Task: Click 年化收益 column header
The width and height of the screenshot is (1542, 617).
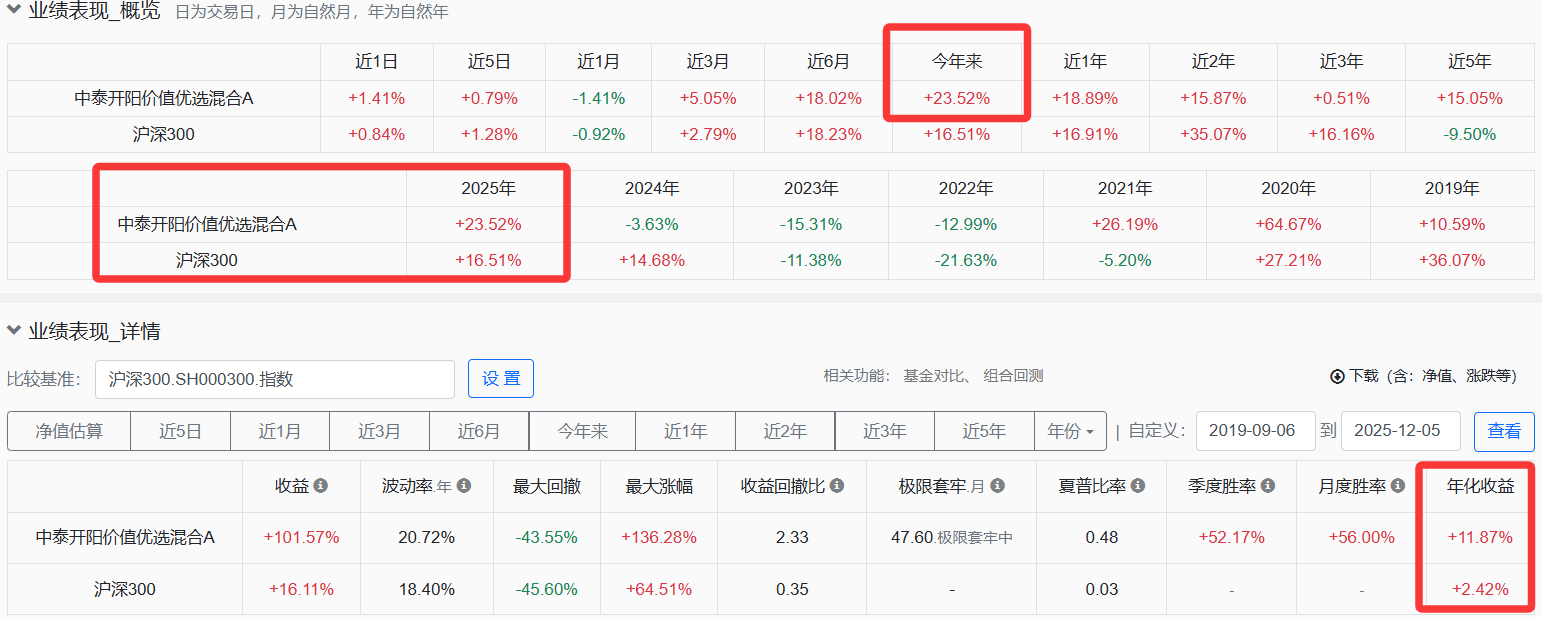Action: tap(1481, 487)
